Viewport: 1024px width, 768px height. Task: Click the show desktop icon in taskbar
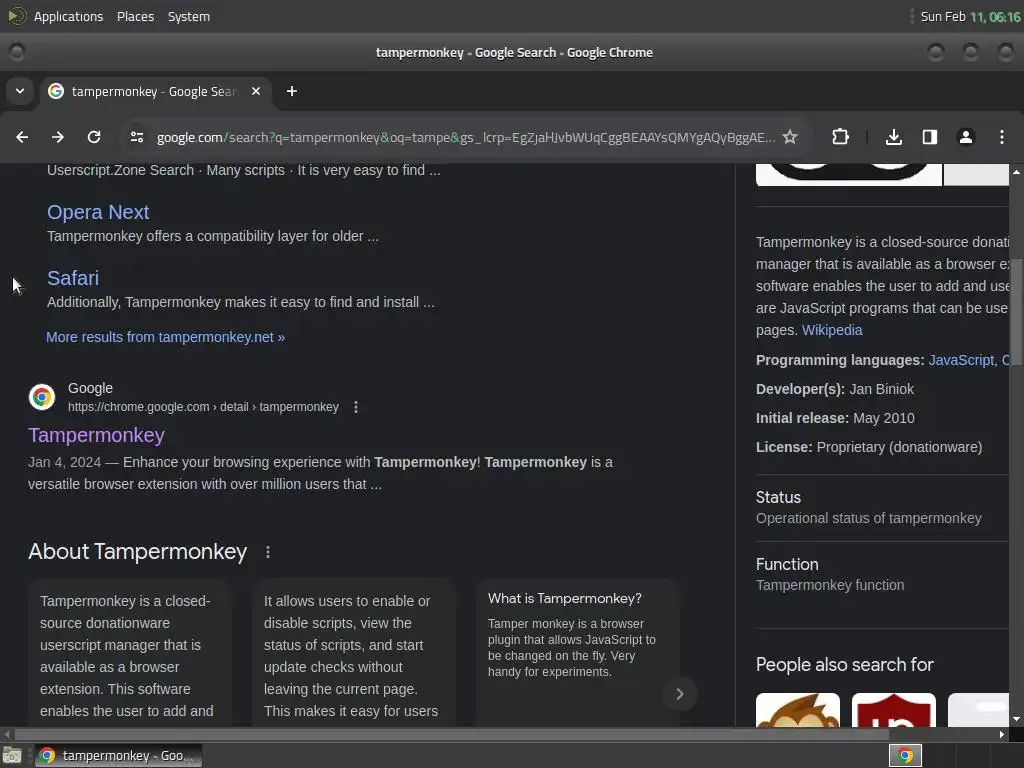point(12,756)
